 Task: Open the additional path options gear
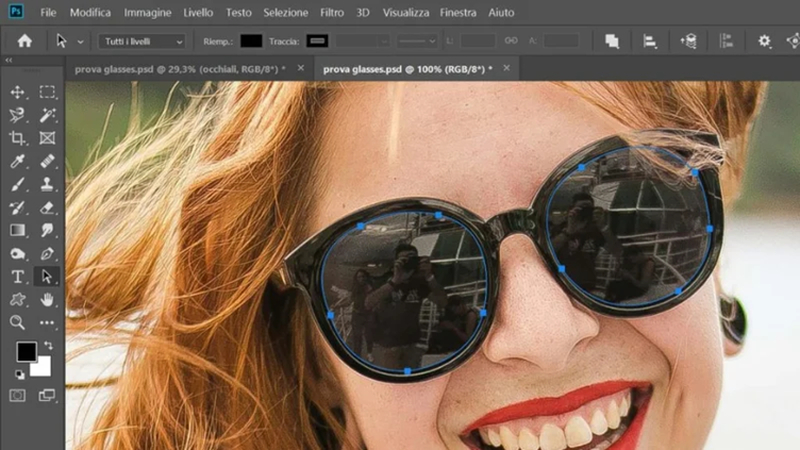point(764,41)
